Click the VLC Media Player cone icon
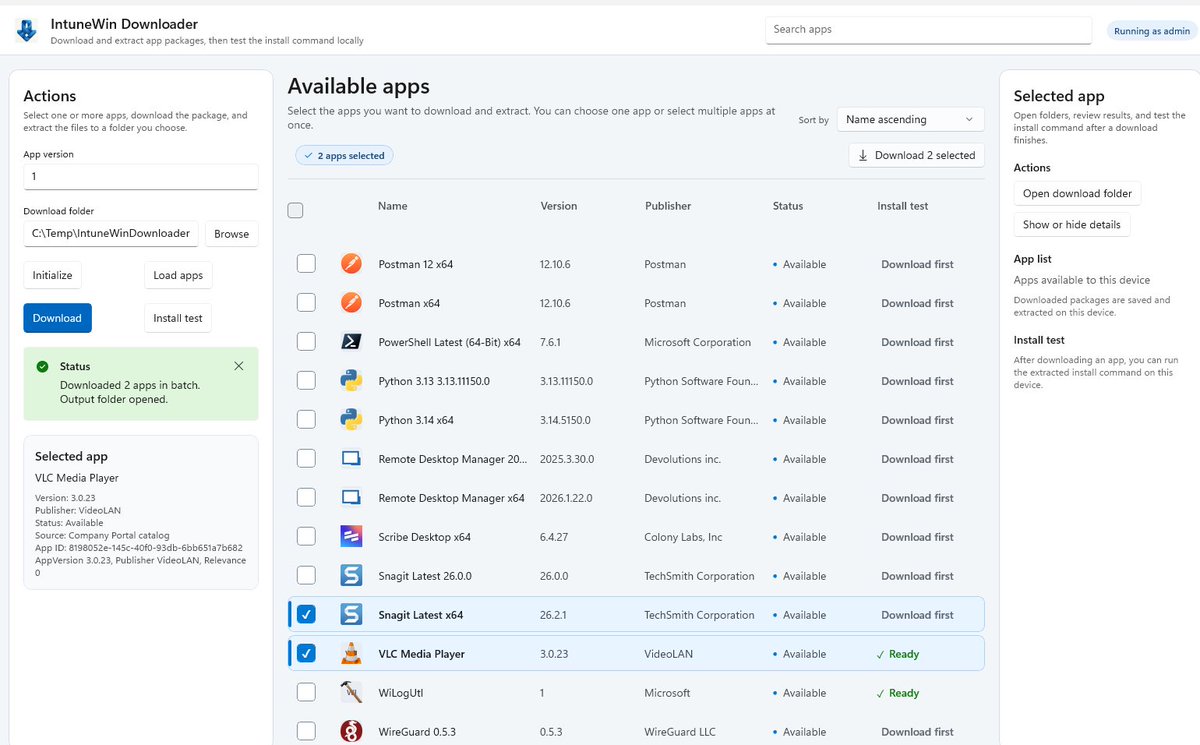Screen dimensions: 1200x745 (350, 654)
